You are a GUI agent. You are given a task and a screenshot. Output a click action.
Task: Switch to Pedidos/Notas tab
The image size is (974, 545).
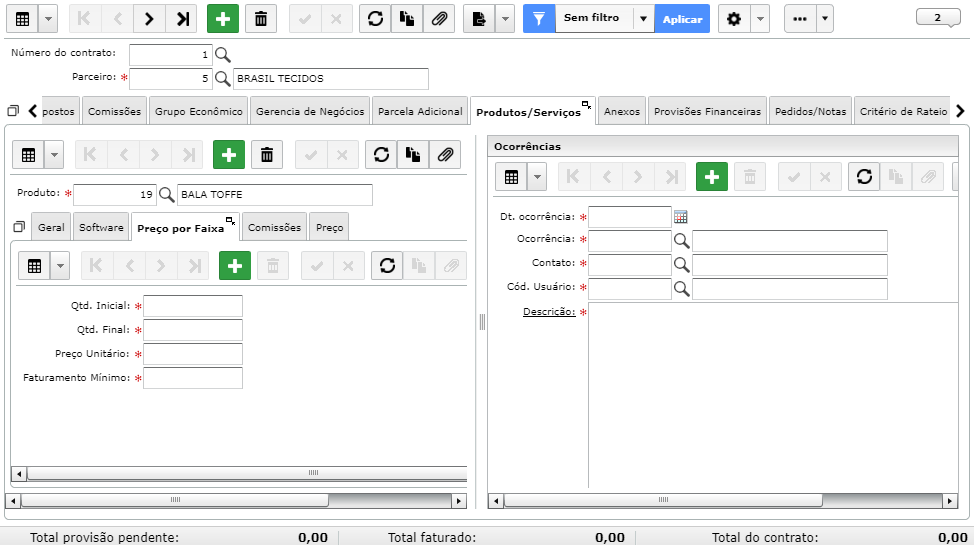811,111
